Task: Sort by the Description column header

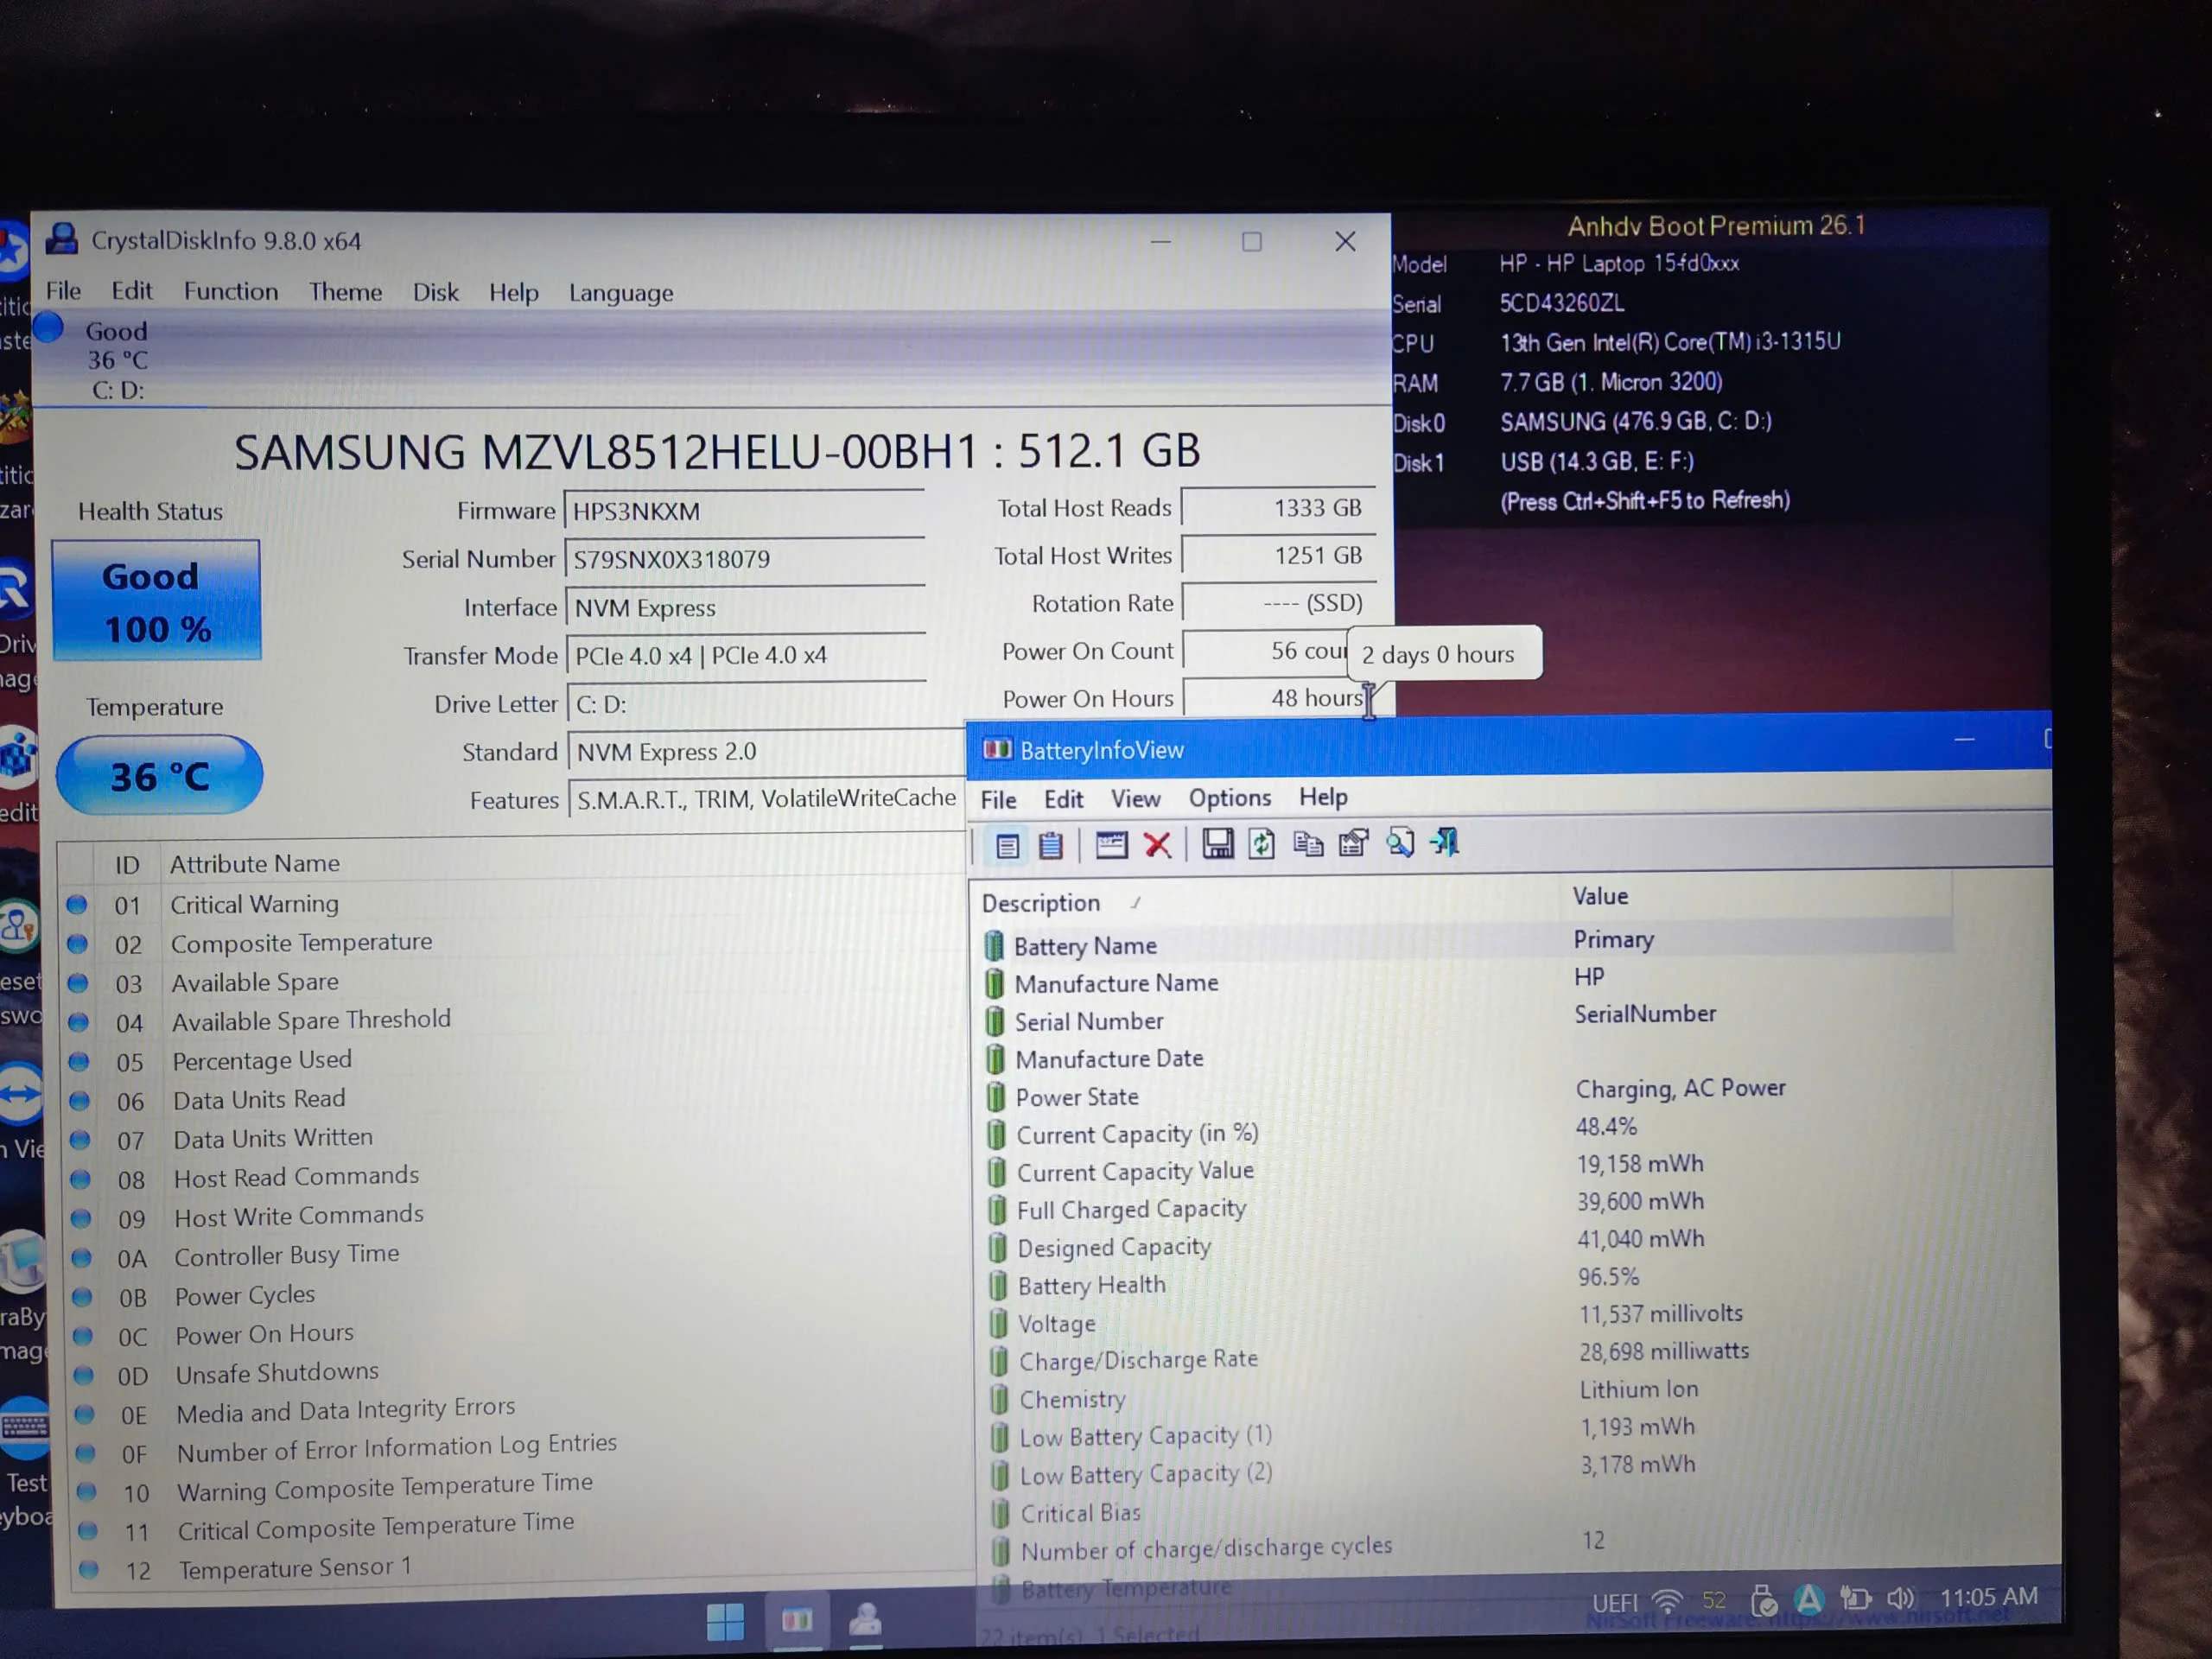Action: click(x=1264, y=902)
